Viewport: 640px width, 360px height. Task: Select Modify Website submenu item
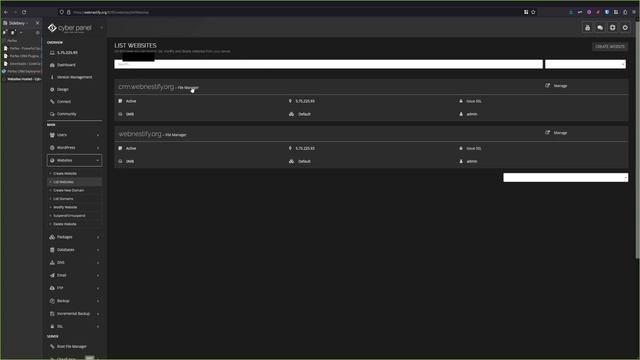click(65, 207)
